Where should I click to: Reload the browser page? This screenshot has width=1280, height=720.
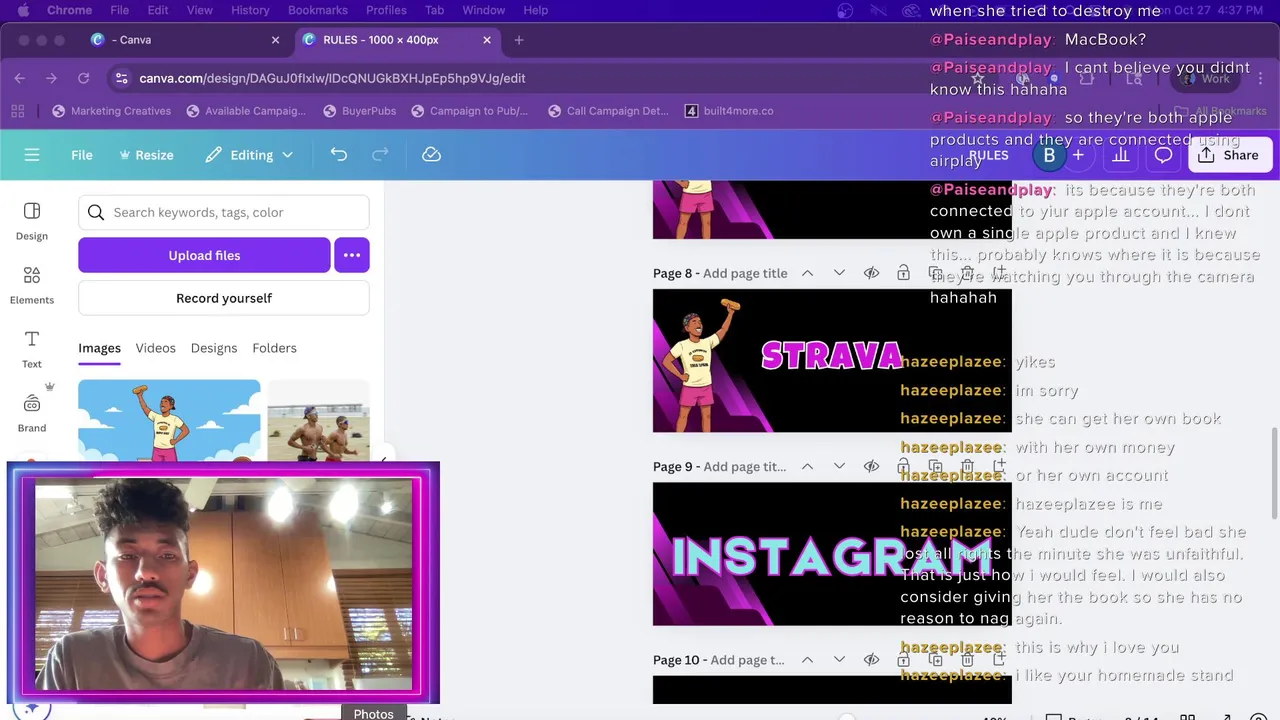84,78
